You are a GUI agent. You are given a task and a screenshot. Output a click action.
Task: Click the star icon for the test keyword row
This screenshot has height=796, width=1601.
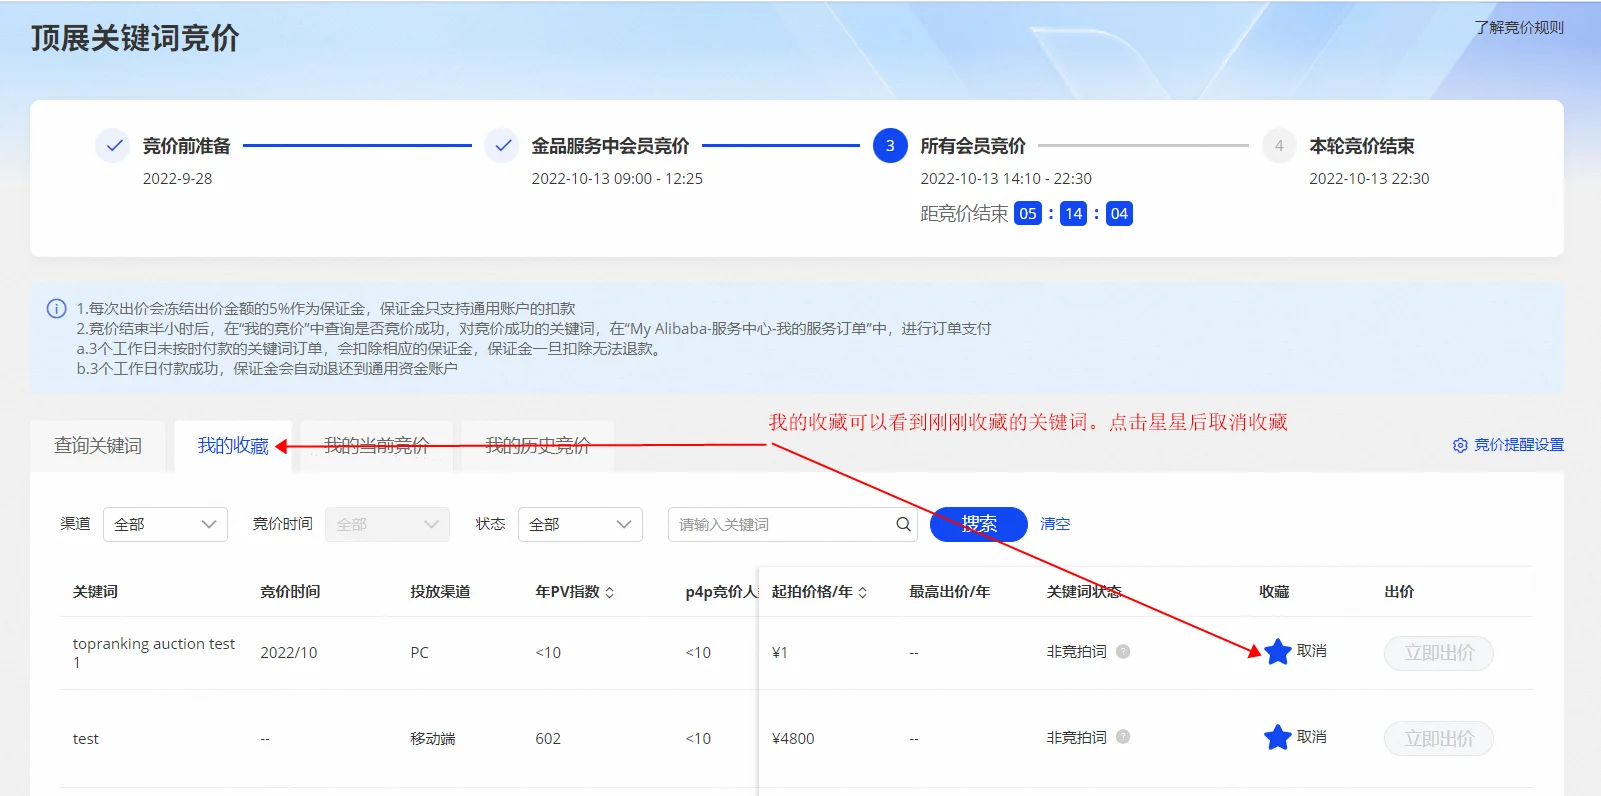click(x=1277, y=738)
